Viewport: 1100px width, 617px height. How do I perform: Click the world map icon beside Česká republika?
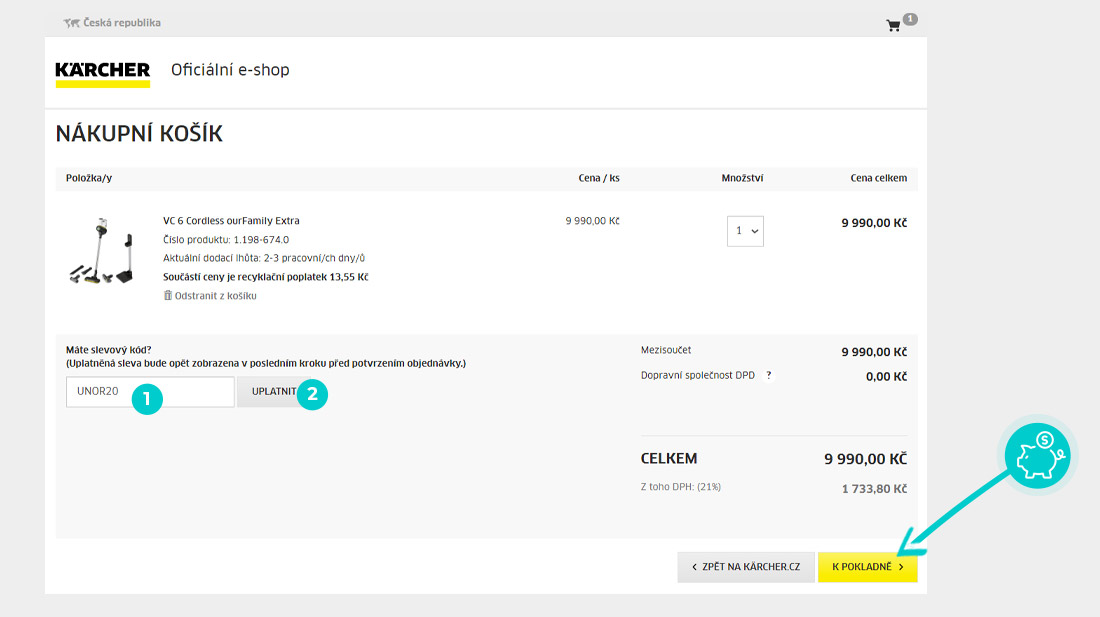pyautogui.click(x=71, y=23)
